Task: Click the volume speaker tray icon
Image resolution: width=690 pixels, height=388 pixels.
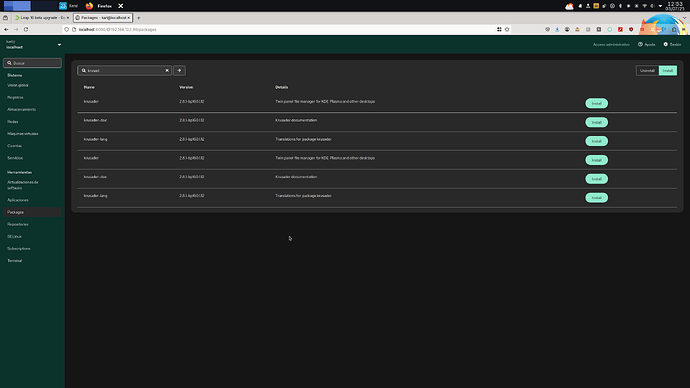Action: [x=653, y=6]
